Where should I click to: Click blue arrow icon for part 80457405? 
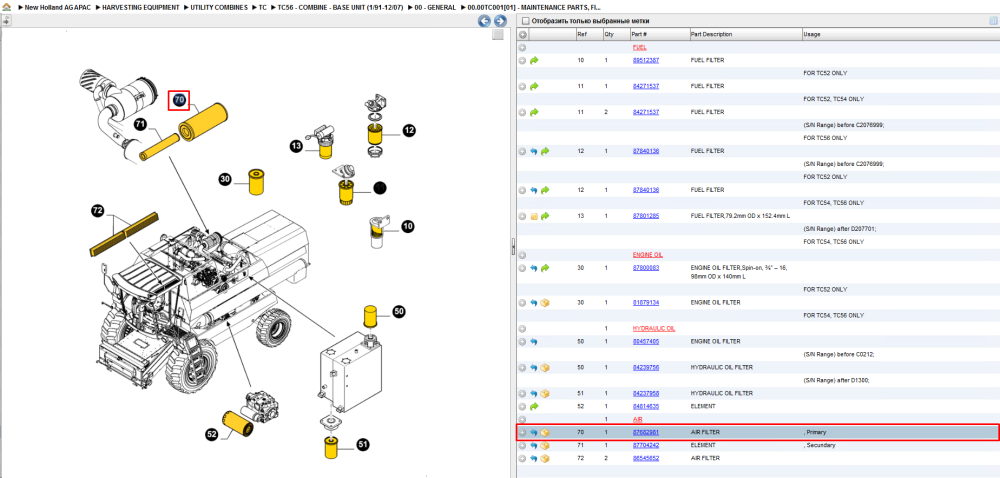point(534,342)
